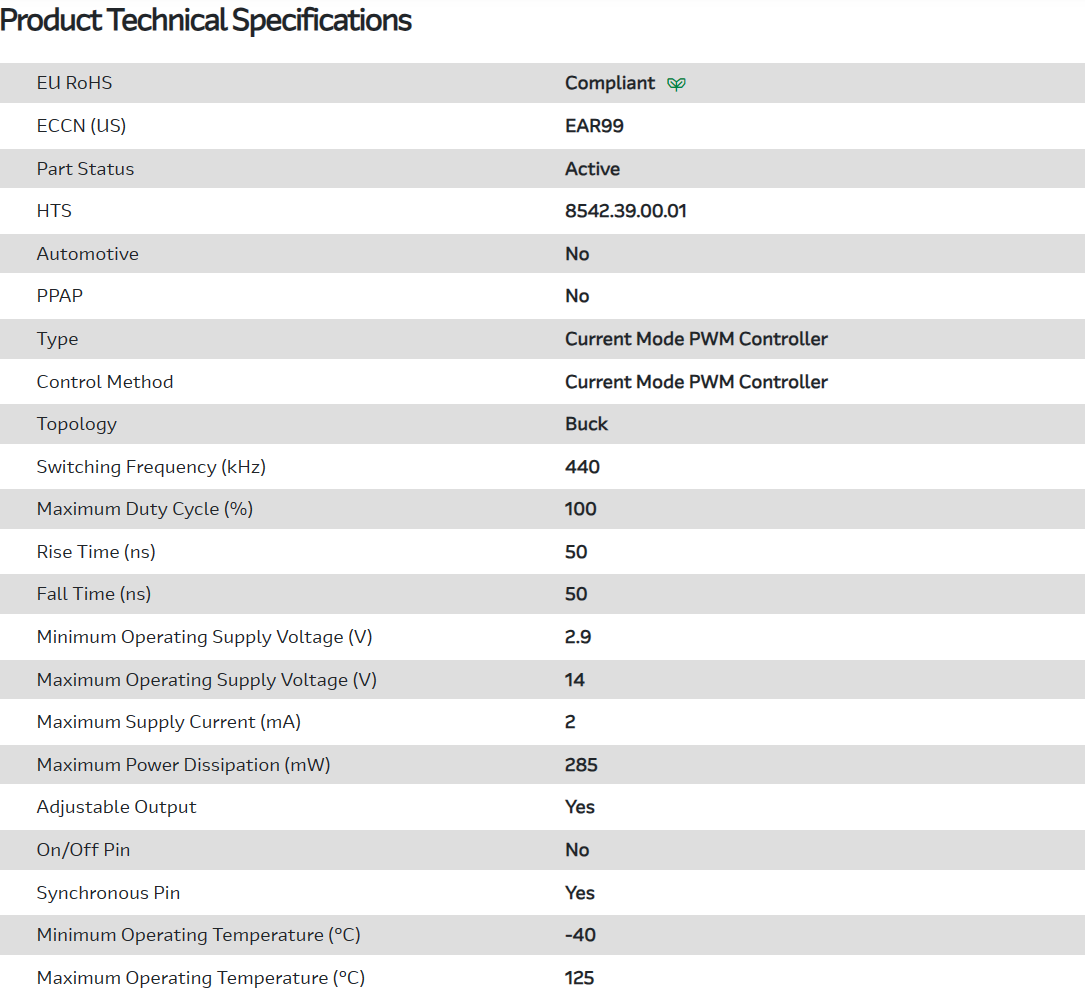Click the Automotive row label
This screenshot has width=1085, height=994.
88,254
